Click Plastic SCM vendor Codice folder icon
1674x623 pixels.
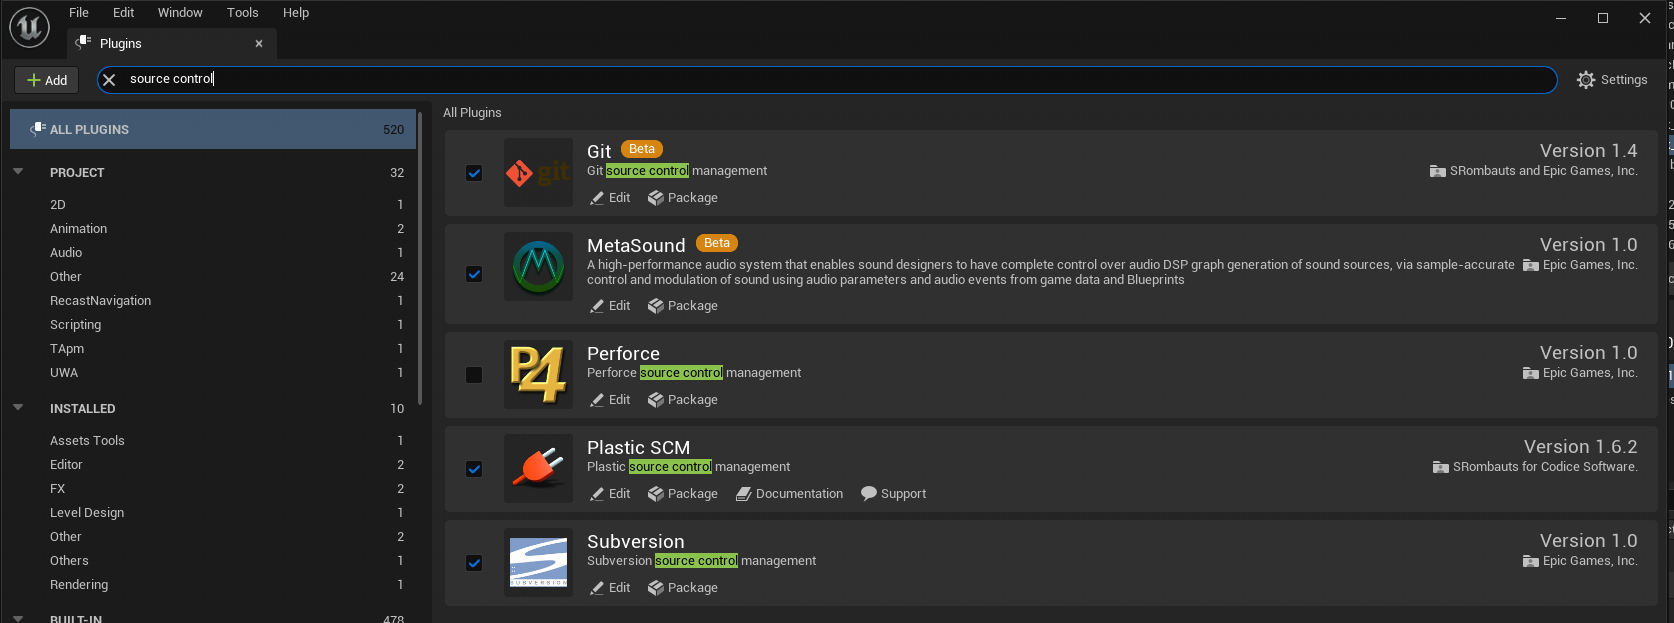[x=1441, y=467]
